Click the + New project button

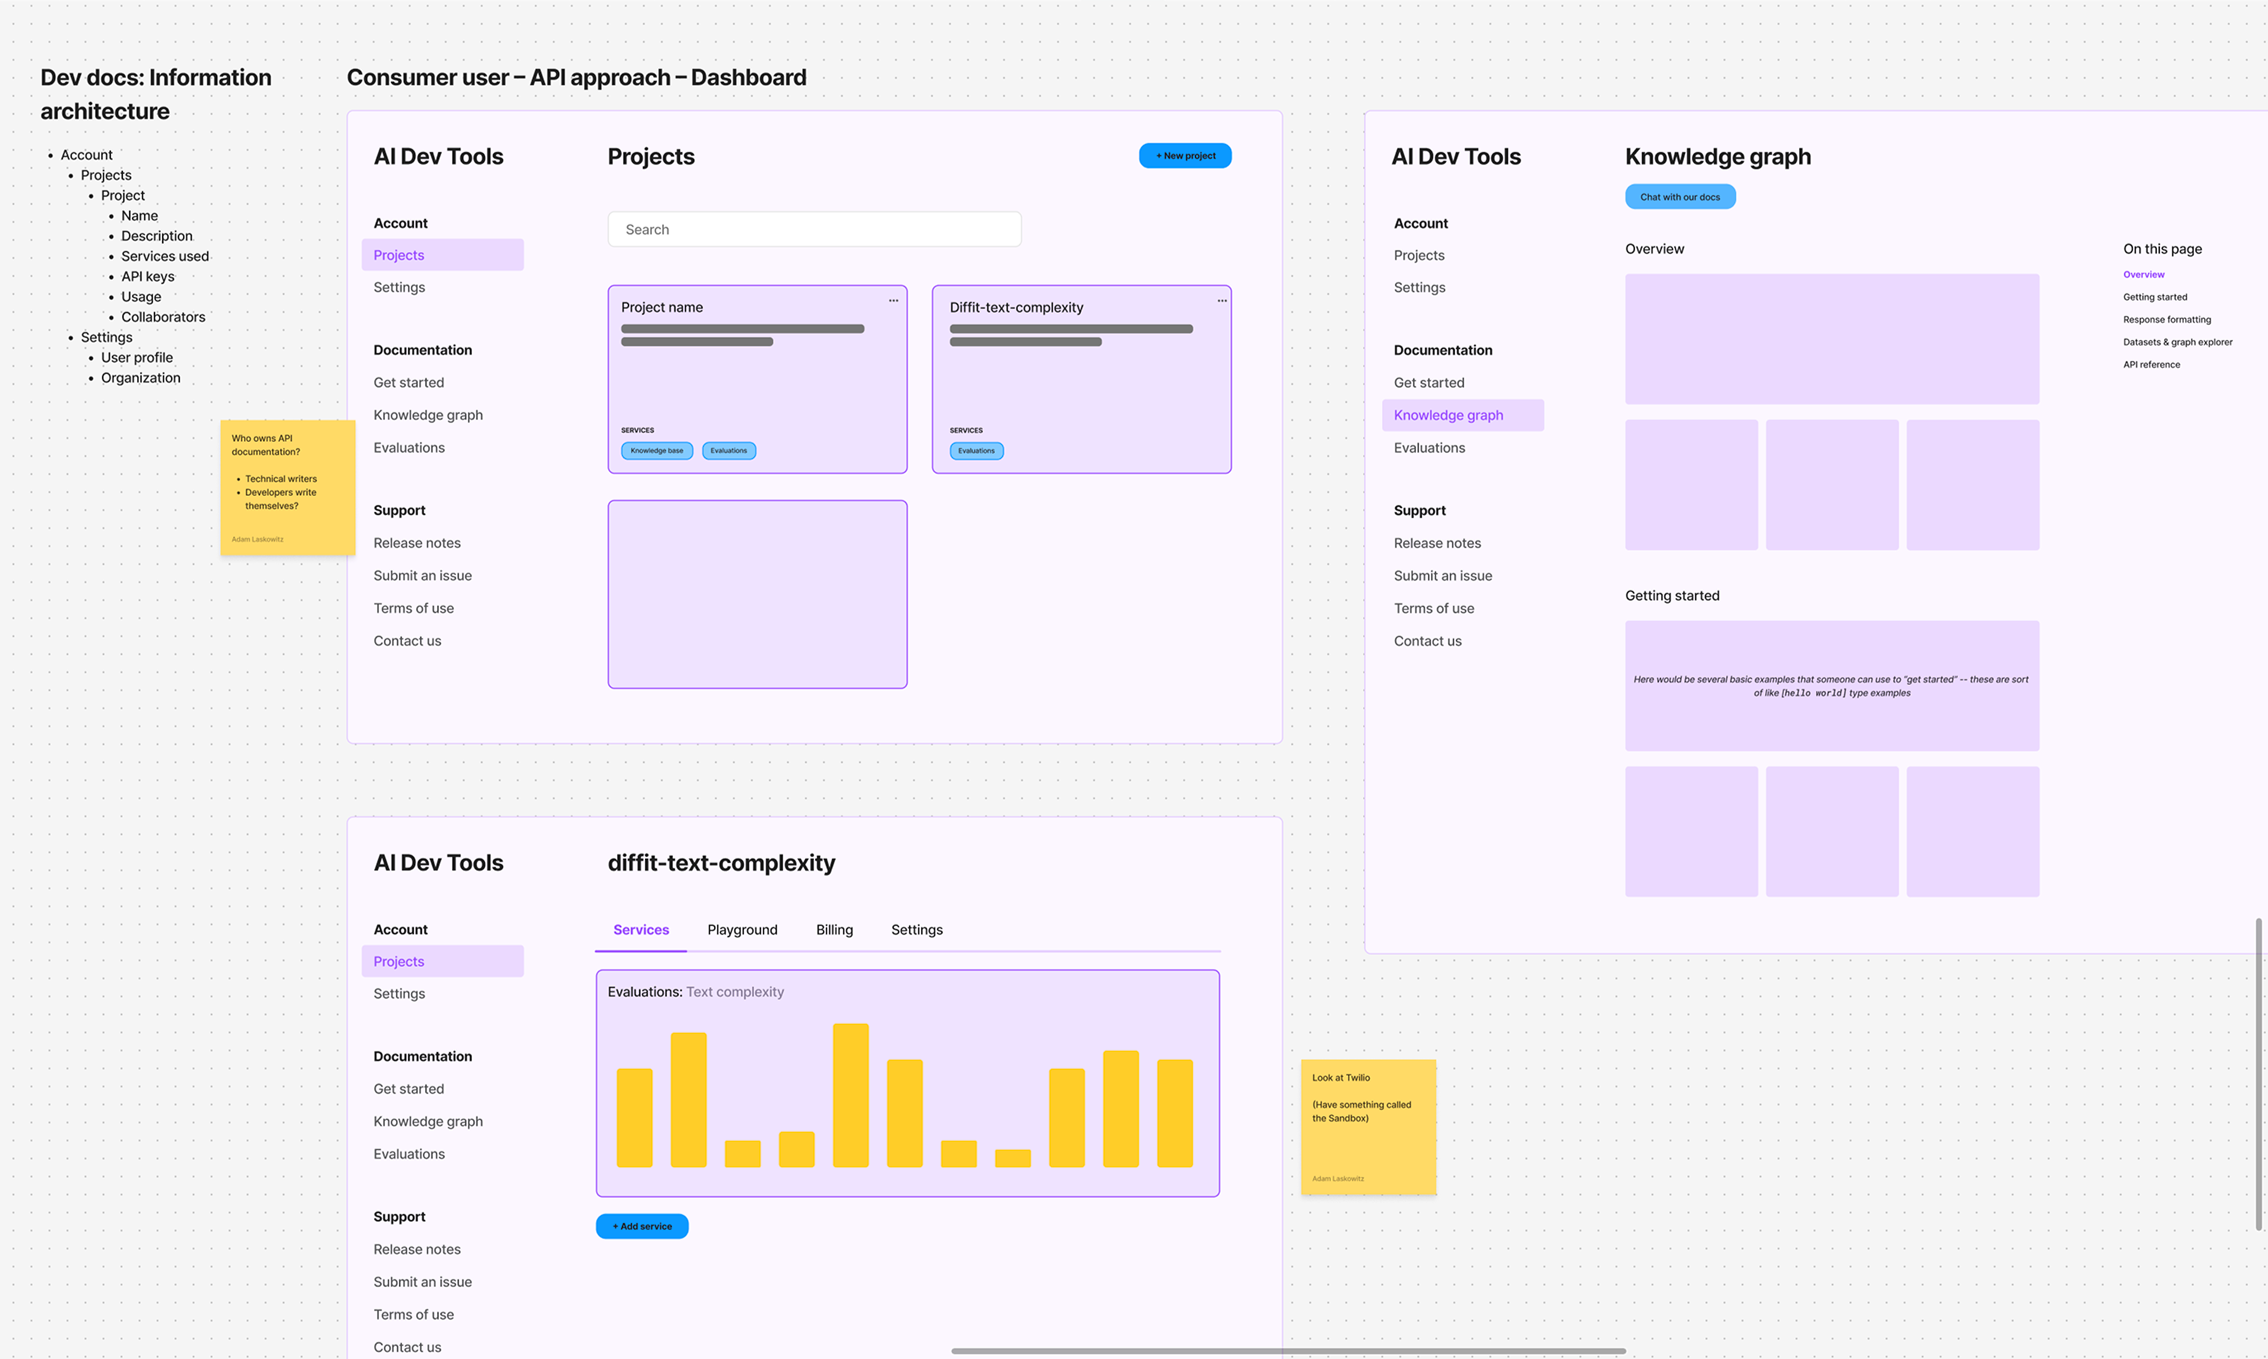tap(1185, 156)
